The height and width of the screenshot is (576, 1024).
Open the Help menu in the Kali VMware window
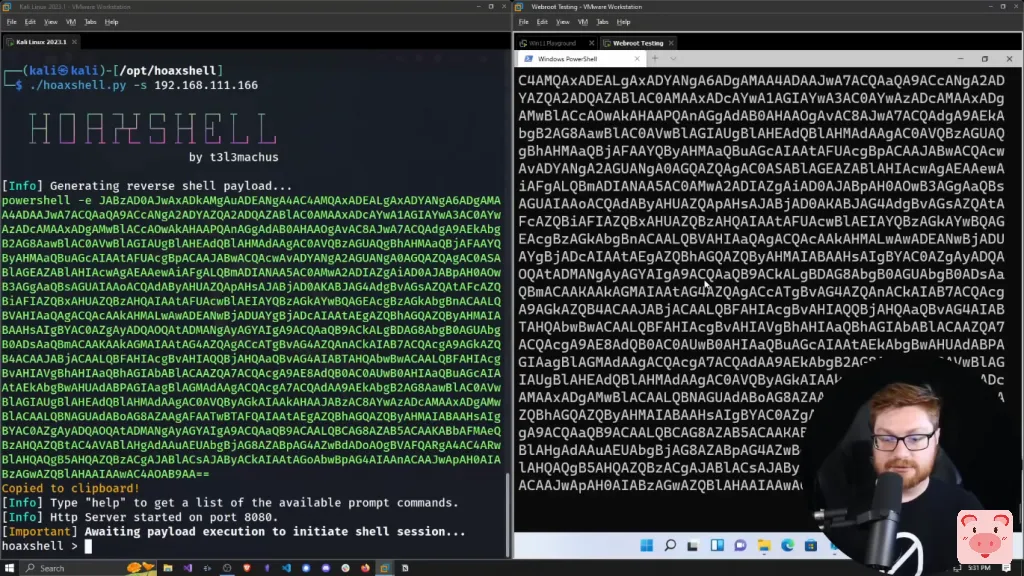[x=112, y=22]
